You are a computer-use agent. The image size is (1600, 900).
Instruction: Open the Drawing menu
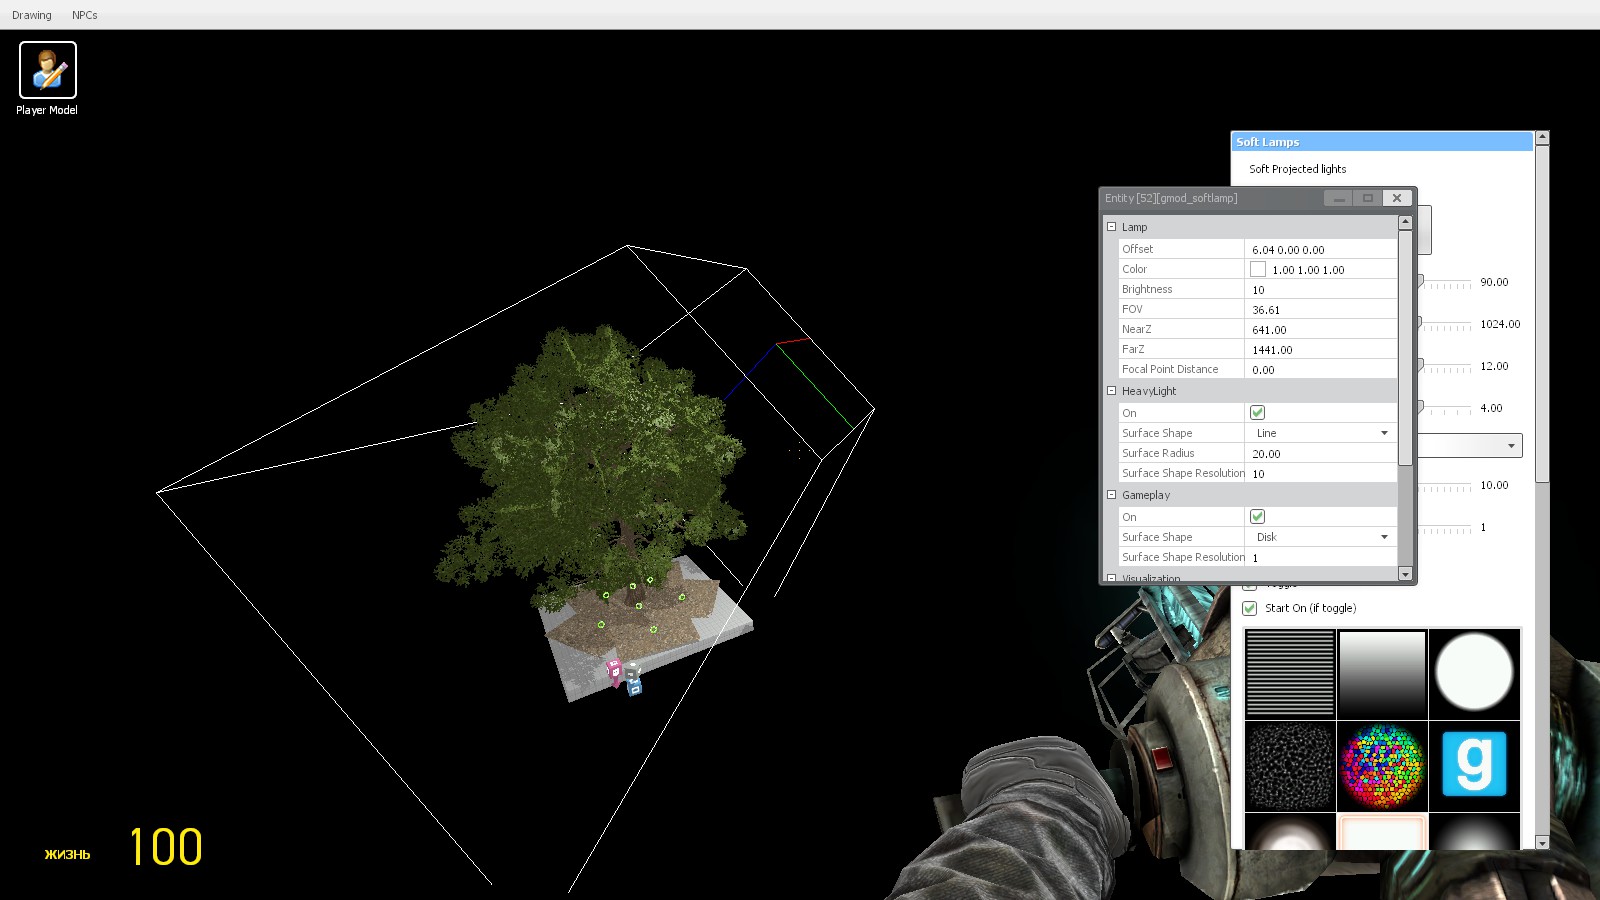32,15
